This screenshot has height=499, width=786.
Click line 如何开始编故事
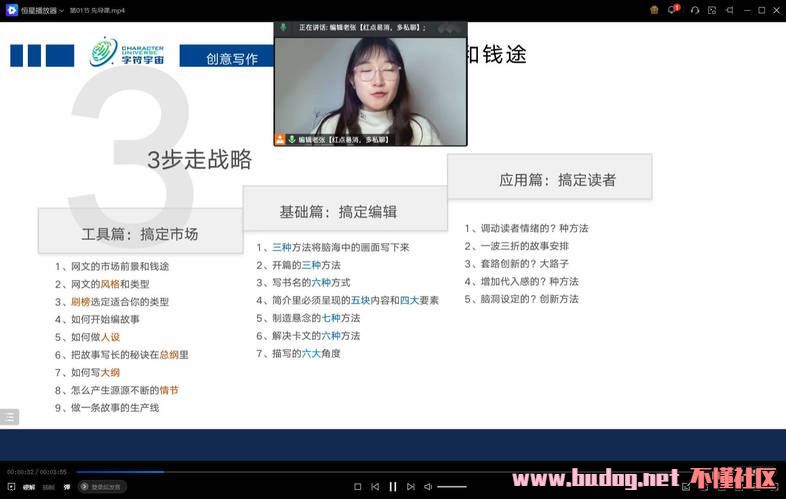(97, 319)
